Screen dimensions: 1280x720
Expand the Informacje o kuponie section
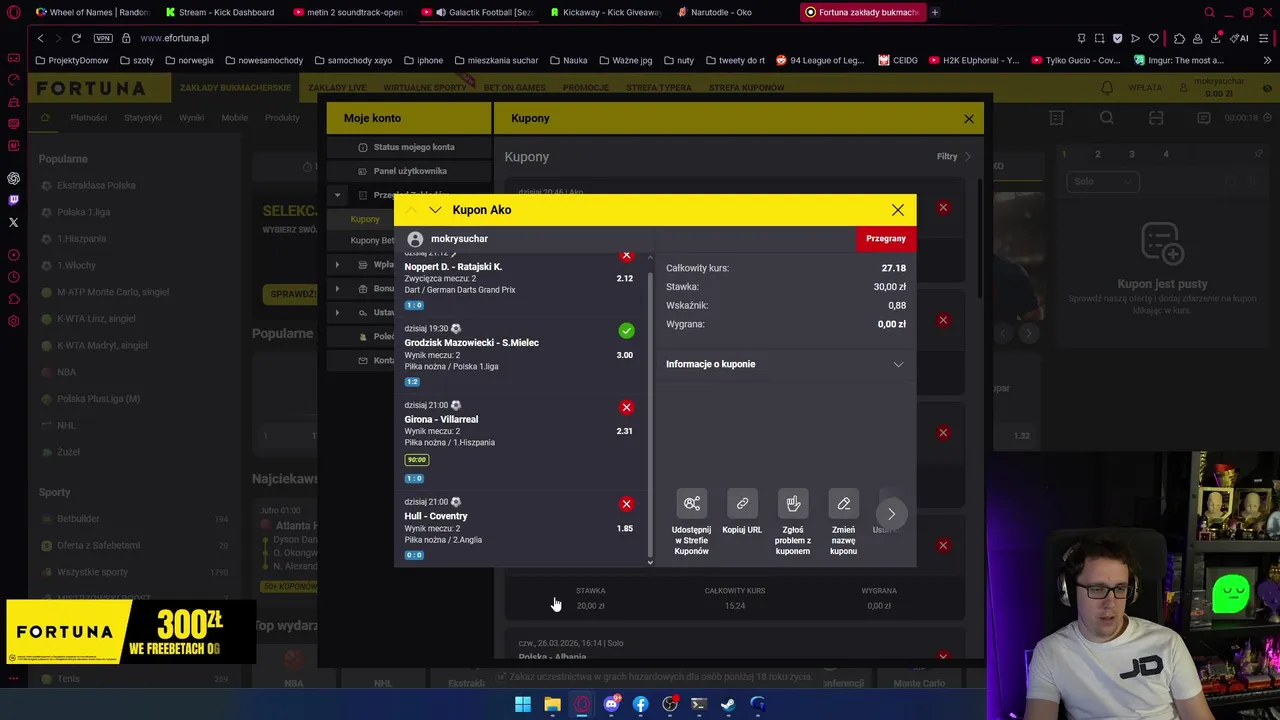tap(785, 364)
